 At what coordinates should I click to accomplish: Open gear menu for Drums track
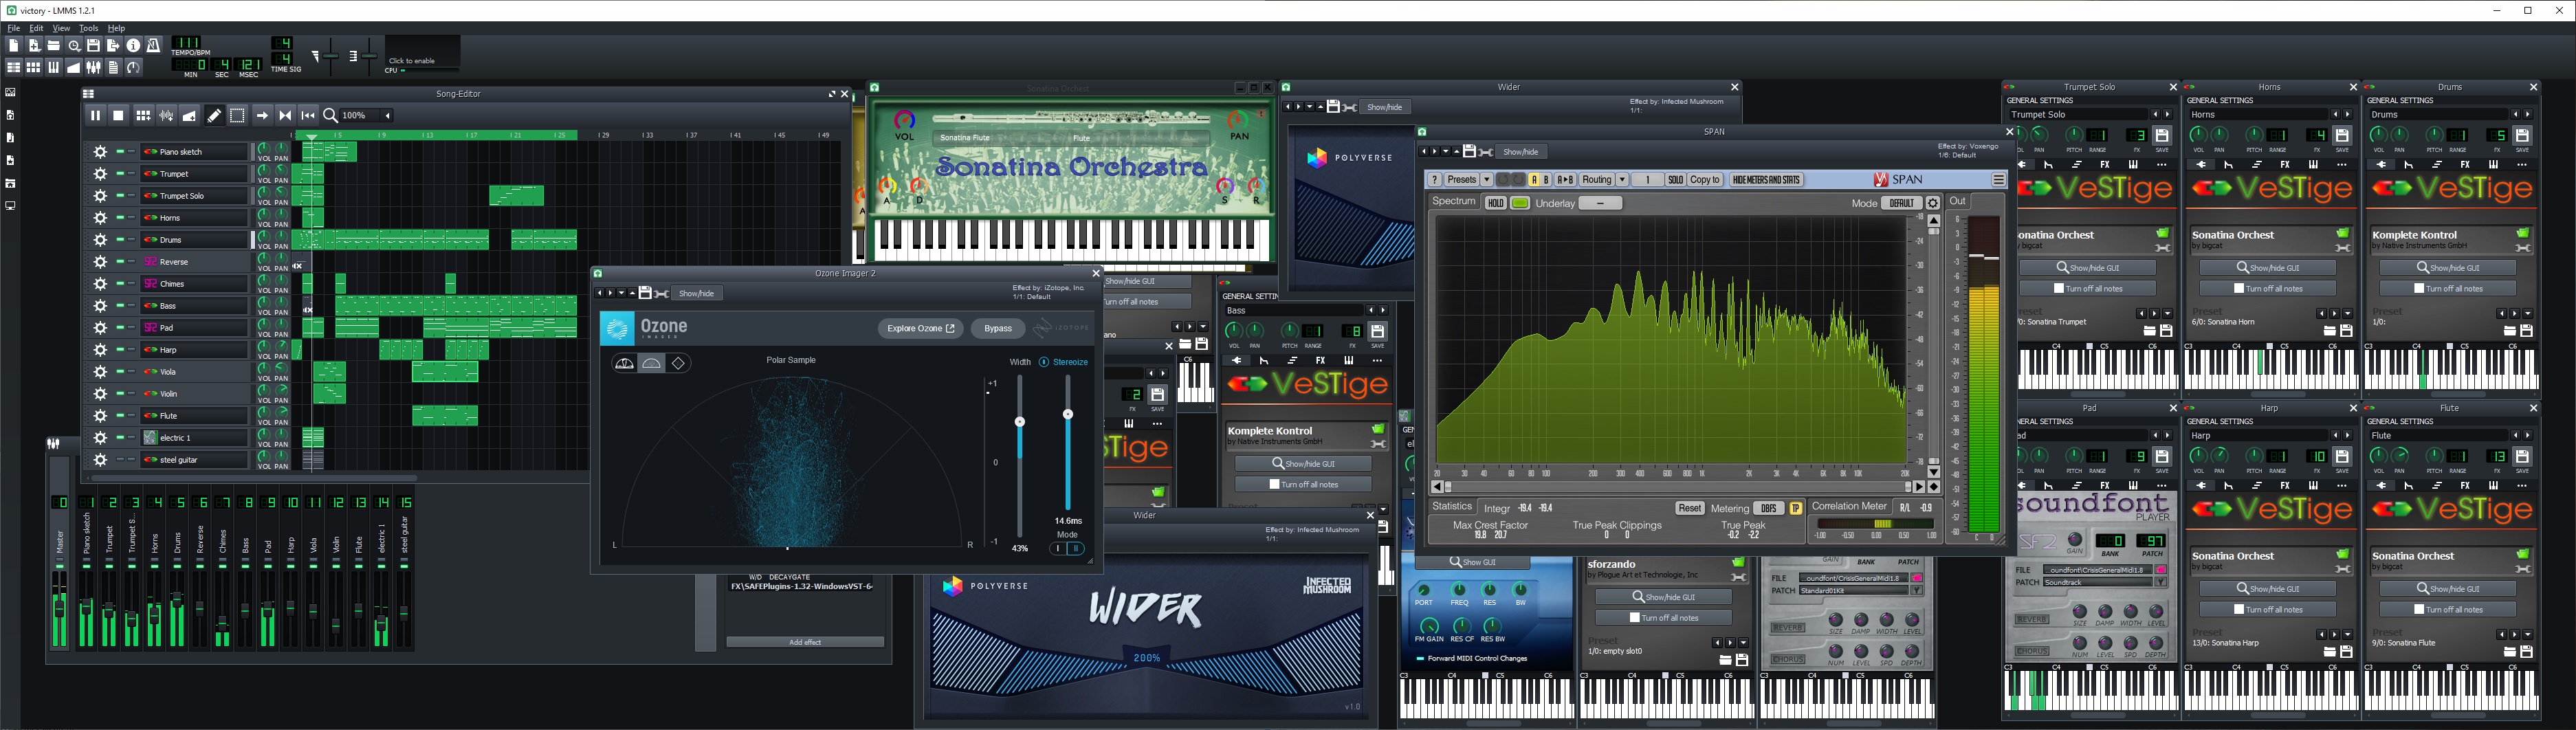pyautogui.click(x=100, y=240)
